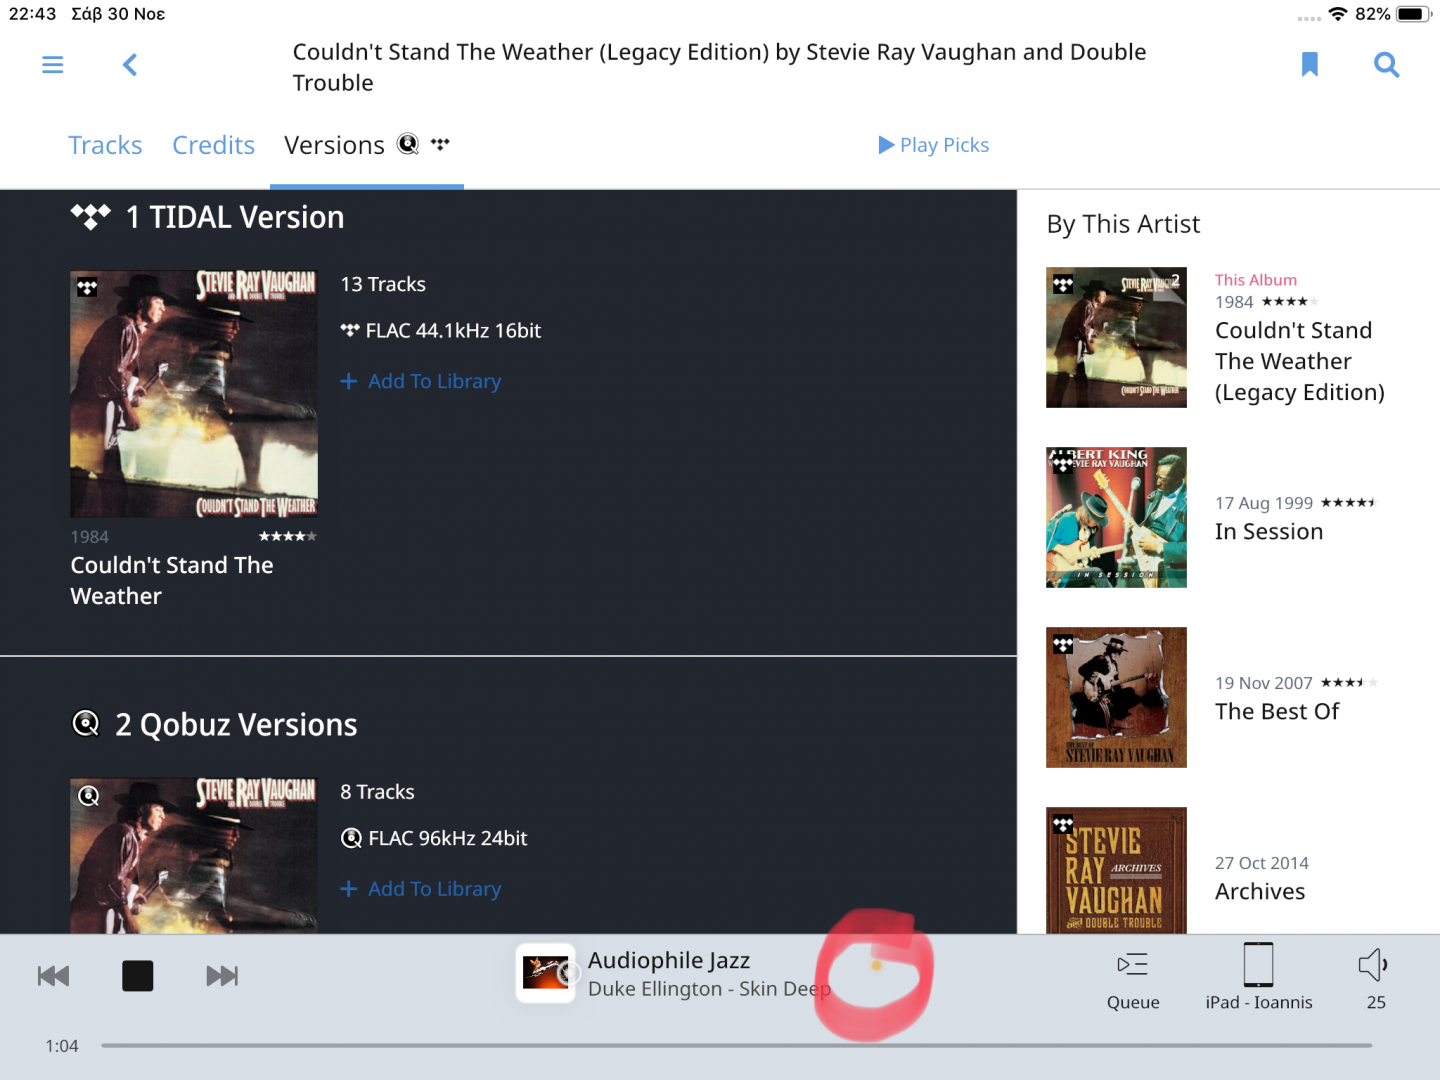
Task: Switch to the Credits tab
Action: (x=213, y=145)
